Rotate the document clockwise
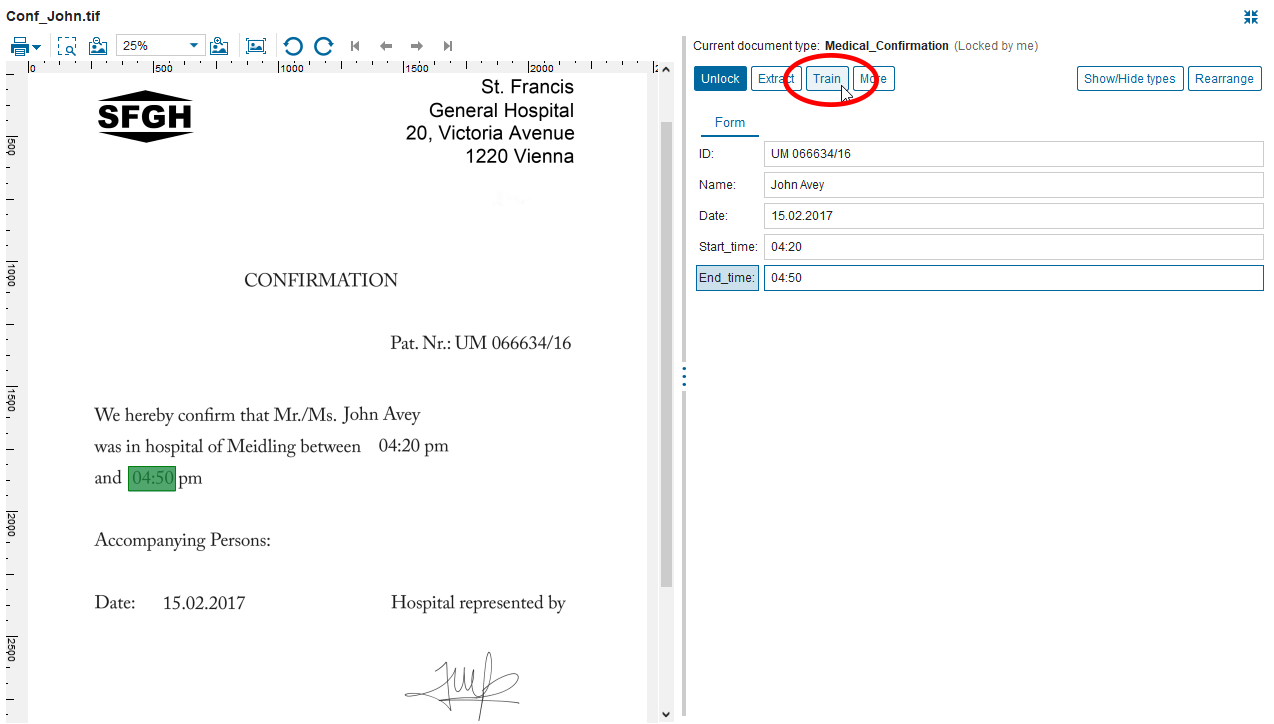Screen dimensions: 1274x724 point(324,46)
